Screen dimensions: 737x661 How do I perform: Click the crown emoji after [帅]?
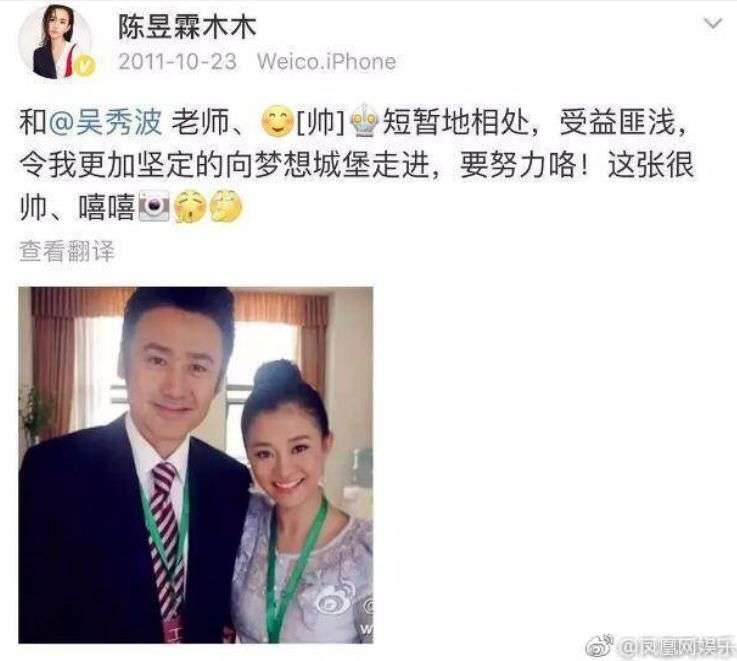click(x=365, y=121)
